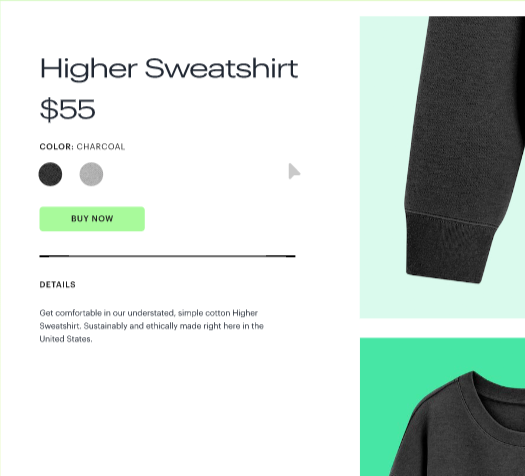Image resolution: width=525 pixels, height=476 pixels.
Task: Click the word "Higher" in the description text
Action: [x=245, y=313]
